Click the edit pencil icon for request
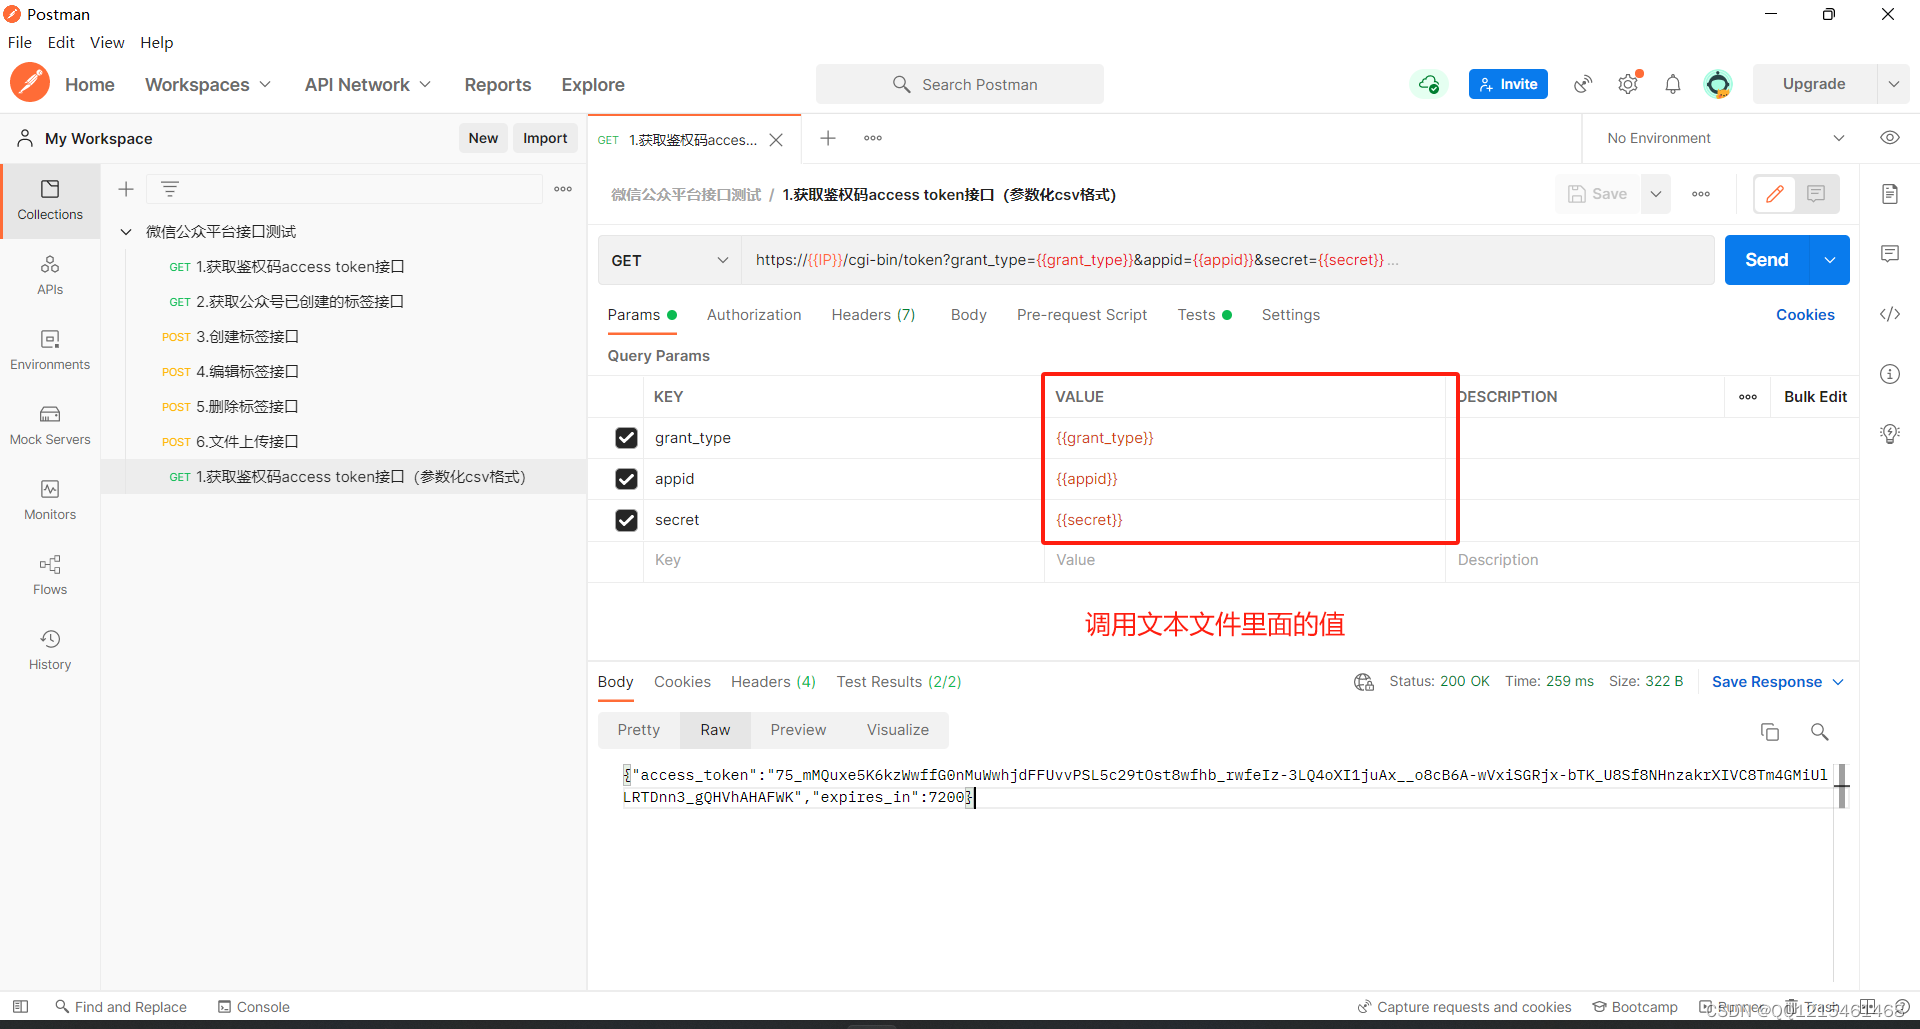 pyautogui.click(x=1775, y=194)
